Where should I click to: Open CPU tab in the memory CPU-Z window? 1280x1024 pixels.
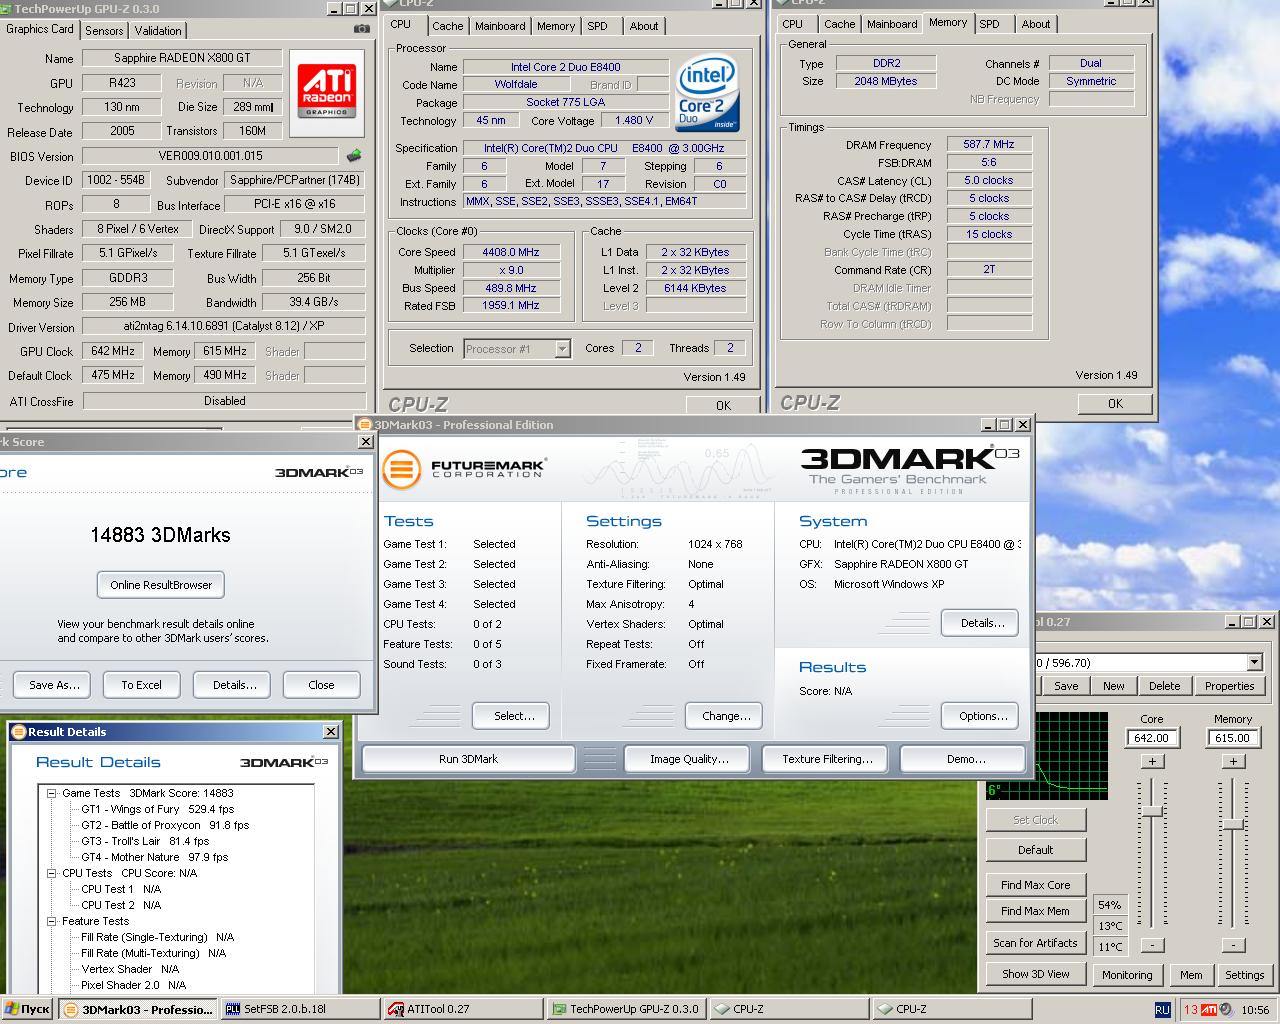pyautogui.click(x=793, y=24)
